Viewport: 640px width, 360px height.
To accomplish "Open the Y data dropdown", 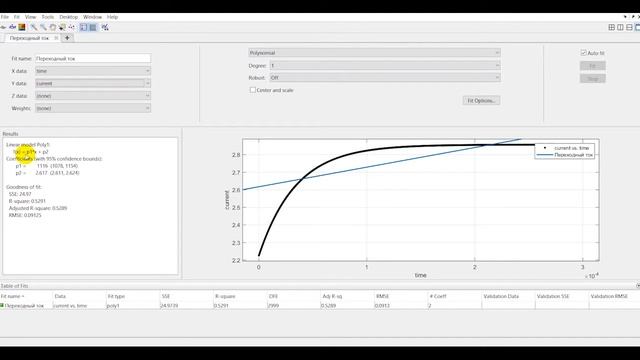I will 93,83.
